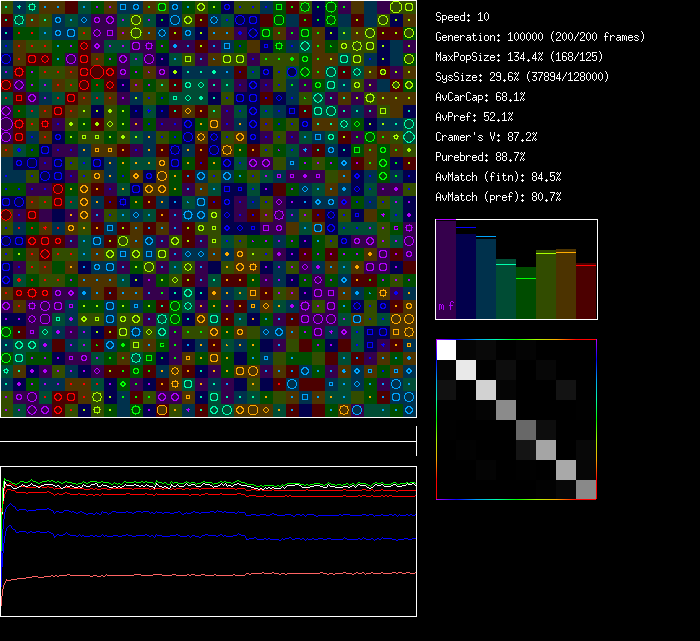Click the lowest red line in the time-series graph
The width and height of the screenshot is (700, 641).
(200, 574)
